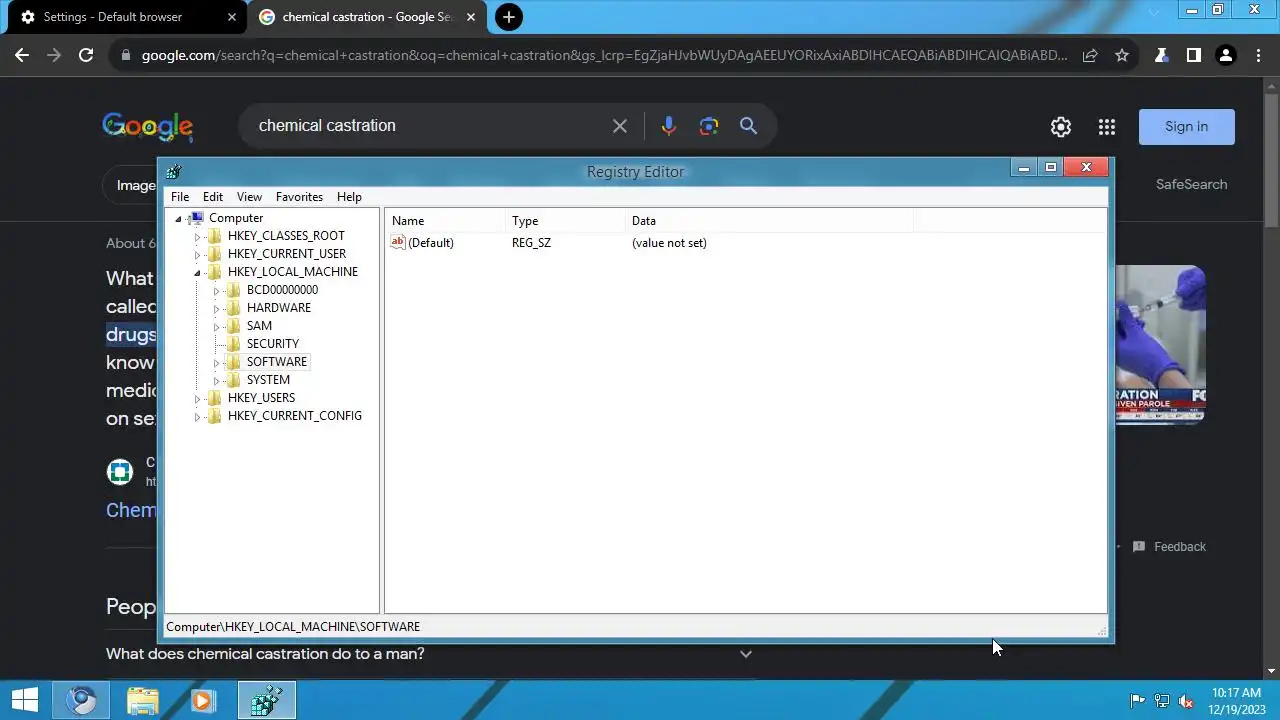Open the Help menu in Registry Editor
Screen dimensions: 1280x720
tap(349, 197)
